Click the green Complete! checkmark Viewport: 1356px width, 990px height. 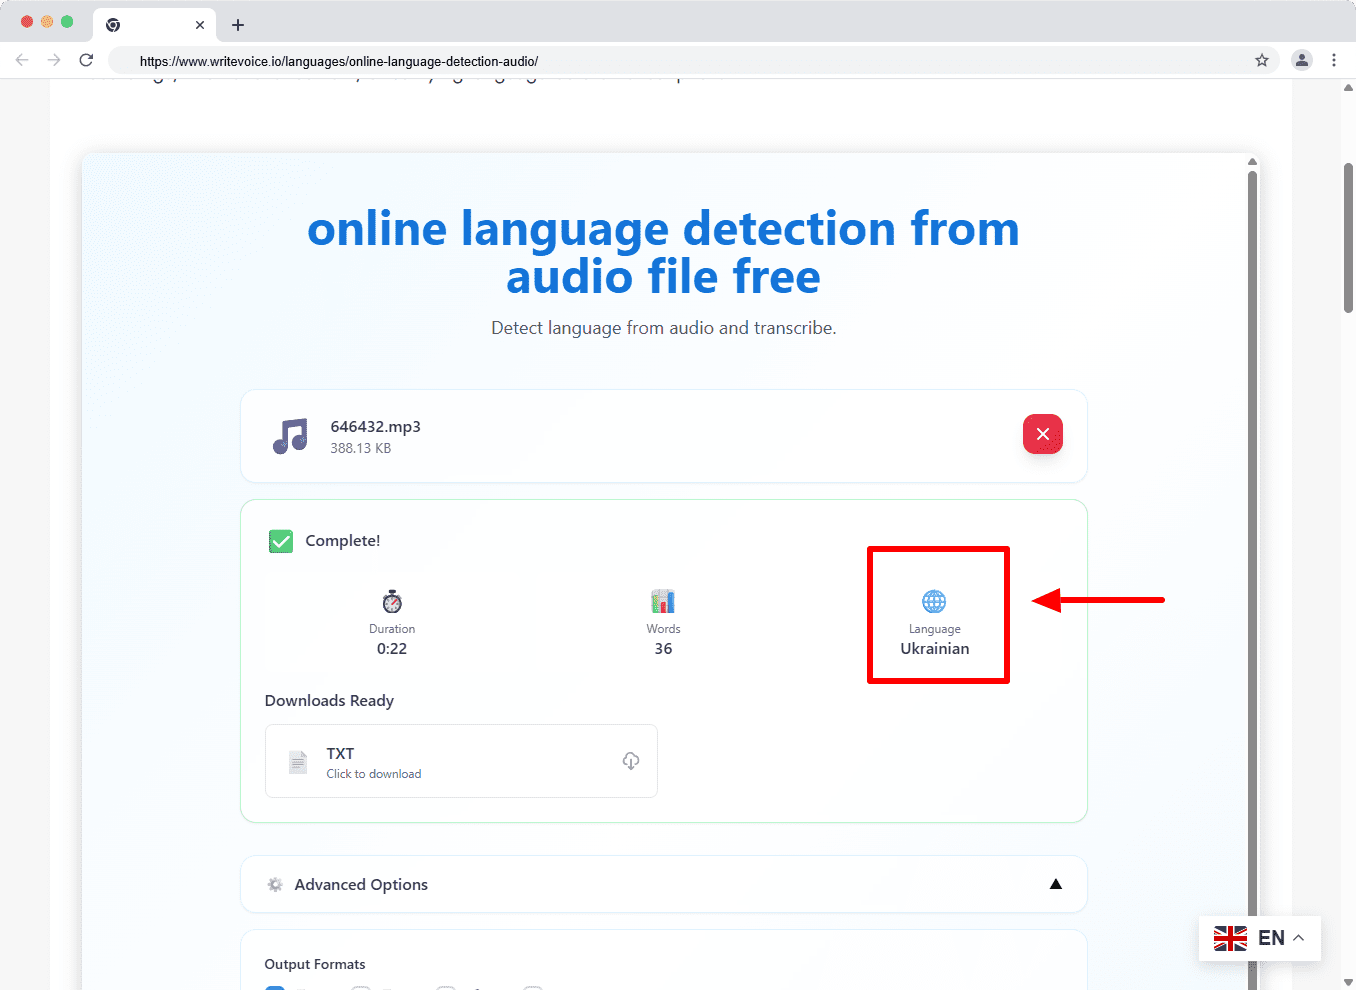pyautogui.click(x=281, y=541)
